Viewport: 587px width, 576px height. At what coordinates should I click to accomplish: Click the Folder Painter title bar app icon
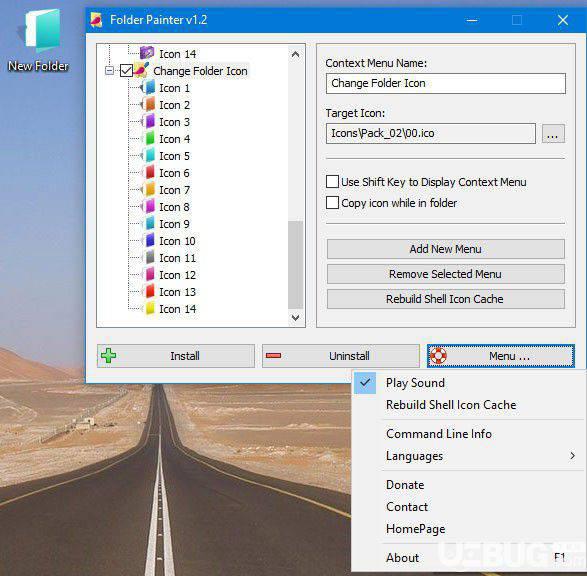click(x=97, y=20)
